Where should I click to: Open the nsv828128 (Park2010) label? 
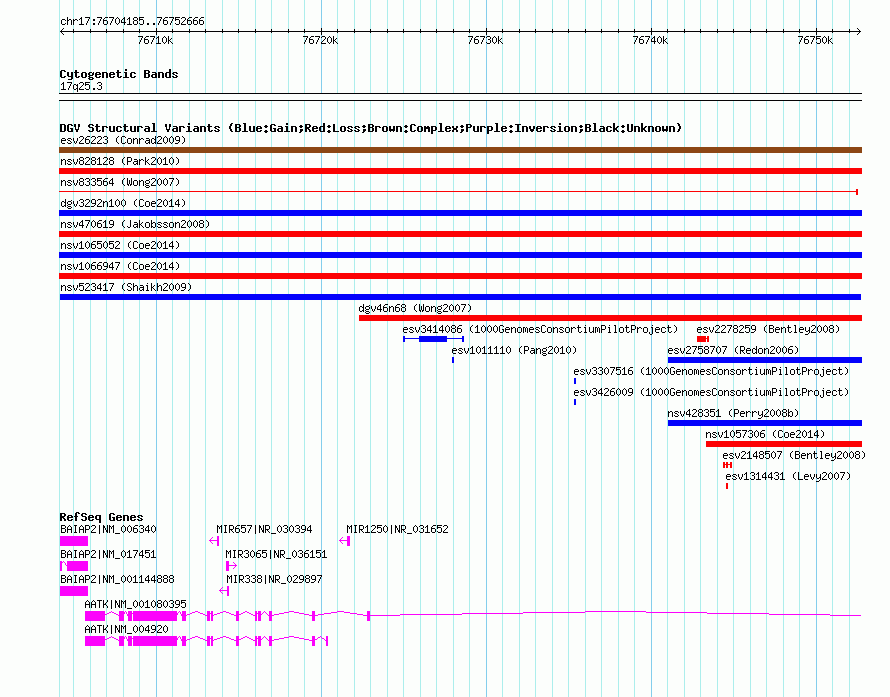click(120, 161)
